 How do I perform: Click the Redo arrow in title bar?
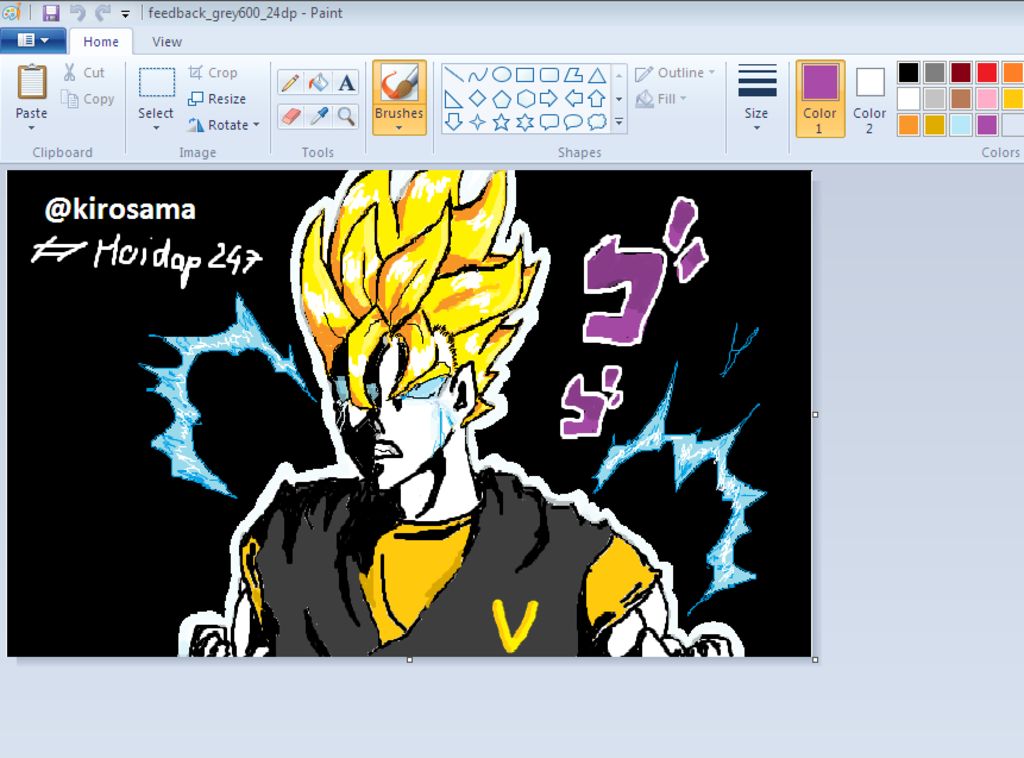(x=103, y=12)
